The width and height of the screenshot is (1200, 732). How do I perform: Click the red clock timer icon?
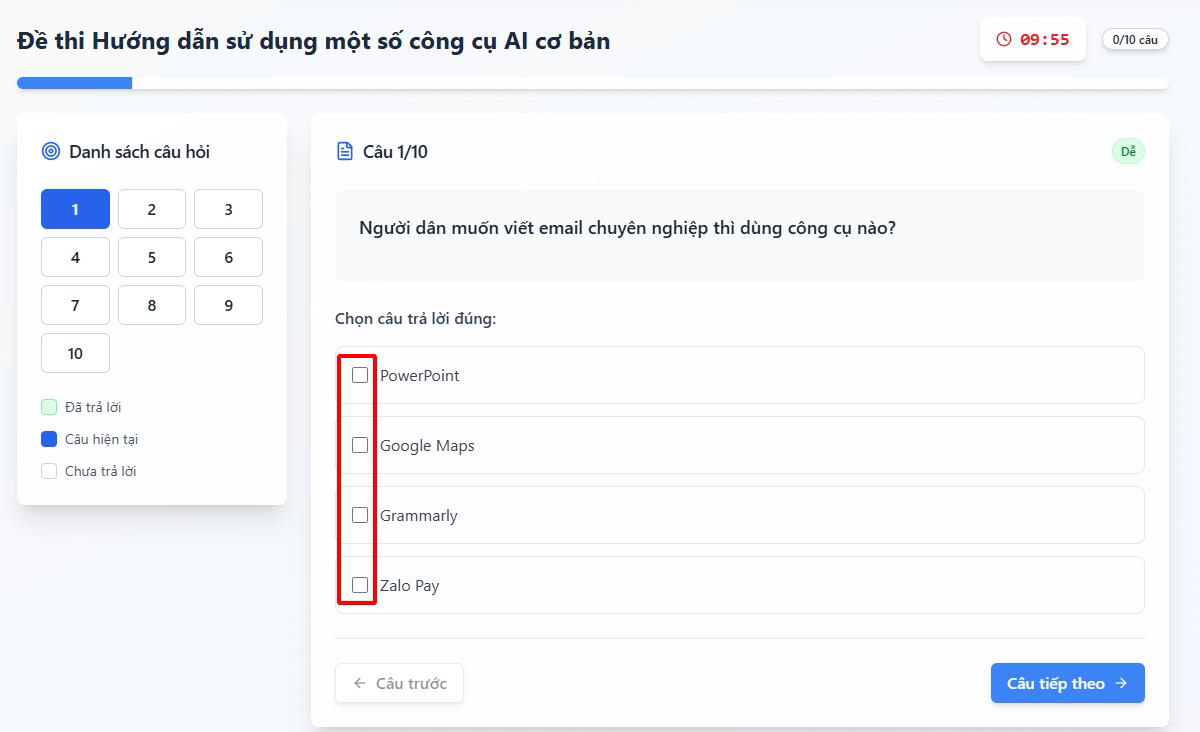(x=1004, y=39)
